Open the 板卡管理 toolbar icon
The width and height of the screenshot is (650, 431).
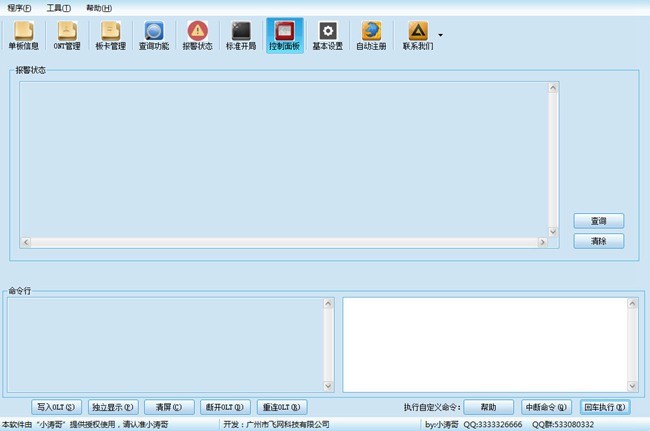(x=110, y=36)
